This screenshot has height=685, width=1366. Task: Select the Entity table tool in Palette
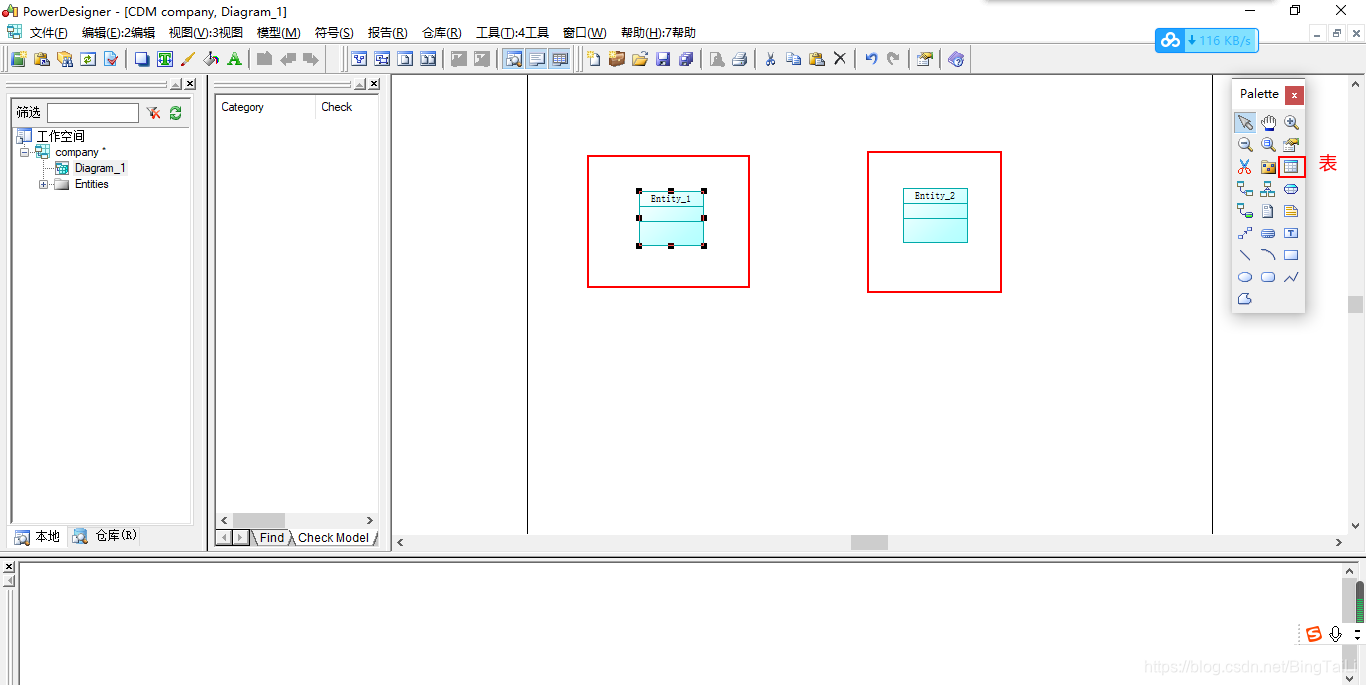coord(1291,167)
